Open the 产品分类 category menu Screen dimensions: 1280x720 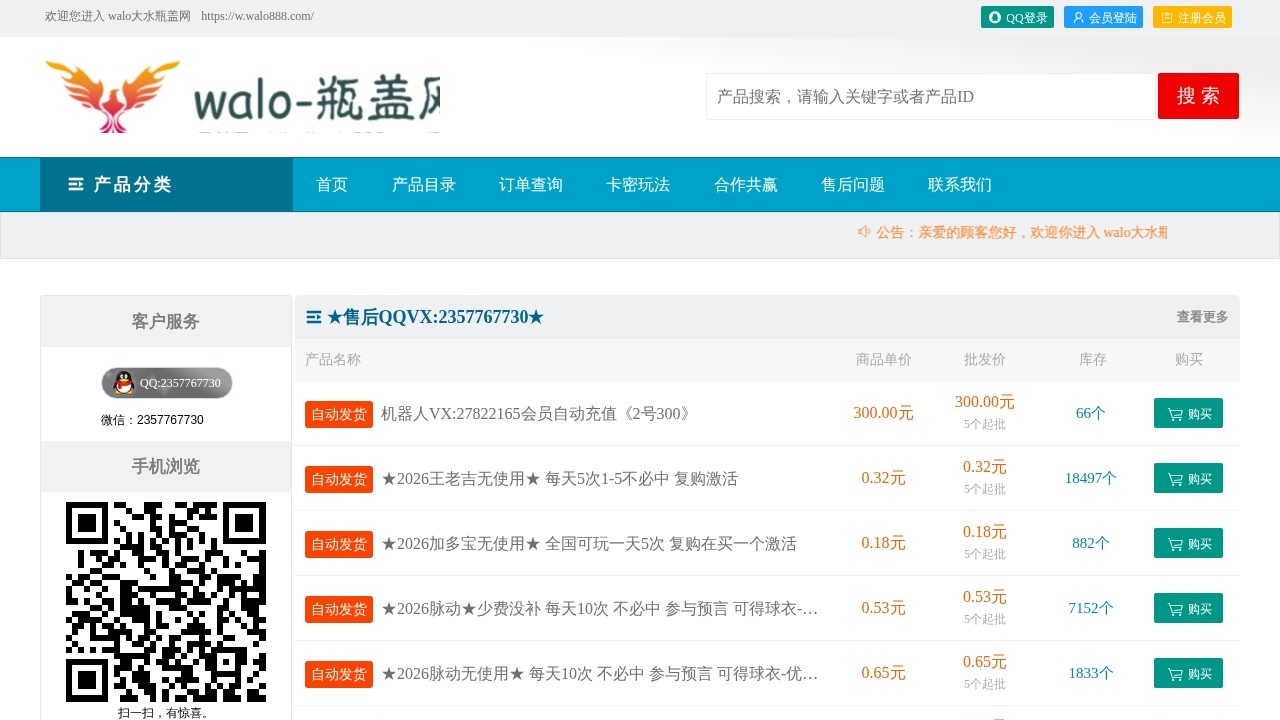coord(166,184)
